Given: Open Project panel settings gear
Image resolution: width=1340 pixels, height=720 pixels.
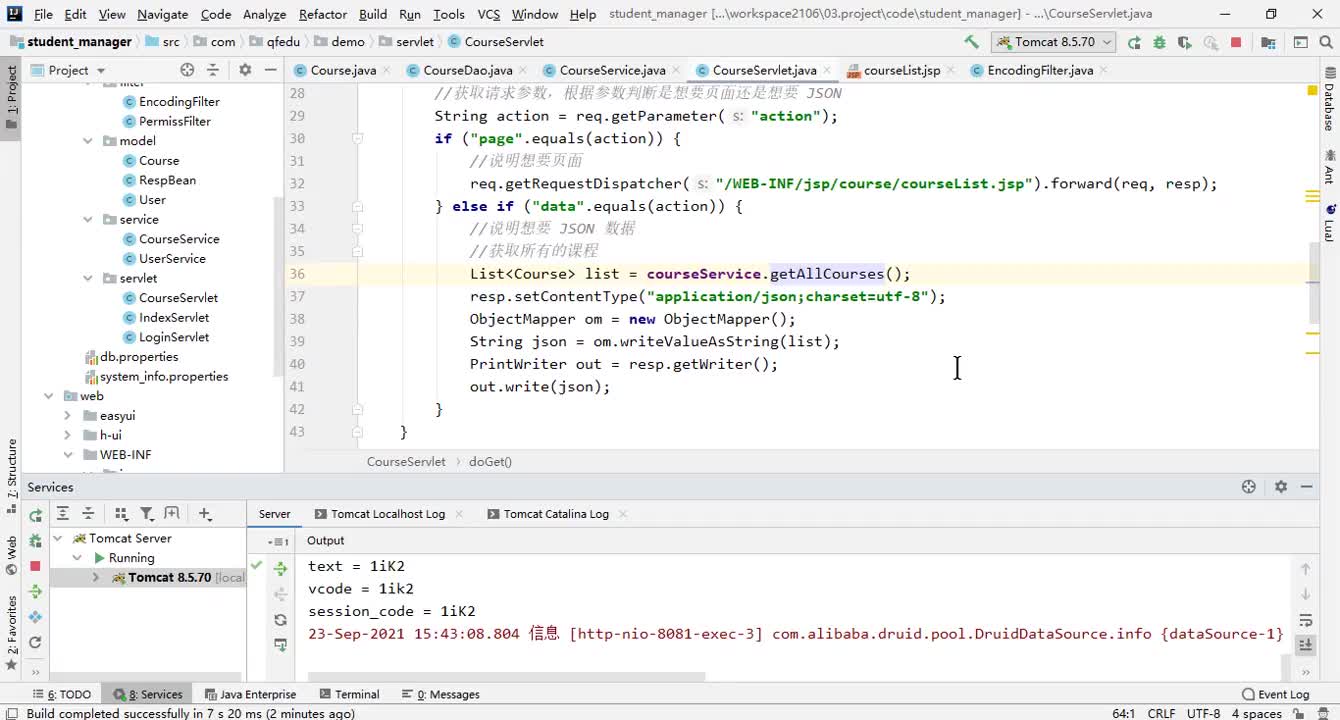Looking at the screenshot, I should pyautogui.click(x=245, y=69).
